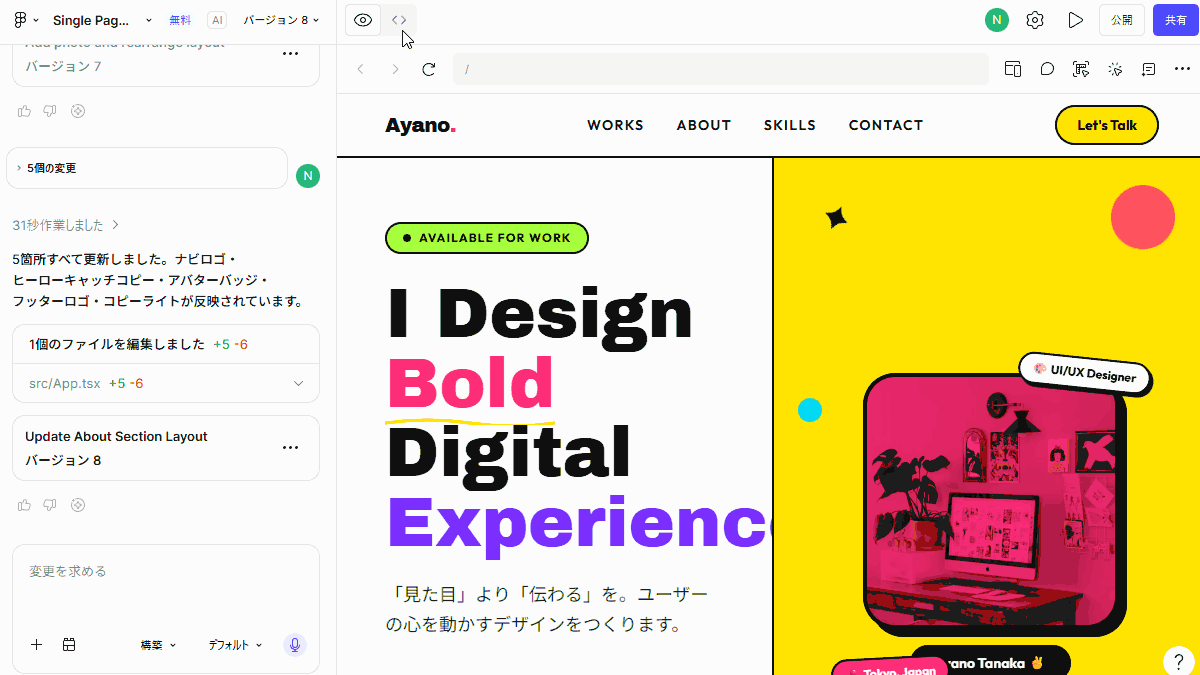Thumbs up the バージョン 7 response
The image size is (1200, 675).
[24, 111]
